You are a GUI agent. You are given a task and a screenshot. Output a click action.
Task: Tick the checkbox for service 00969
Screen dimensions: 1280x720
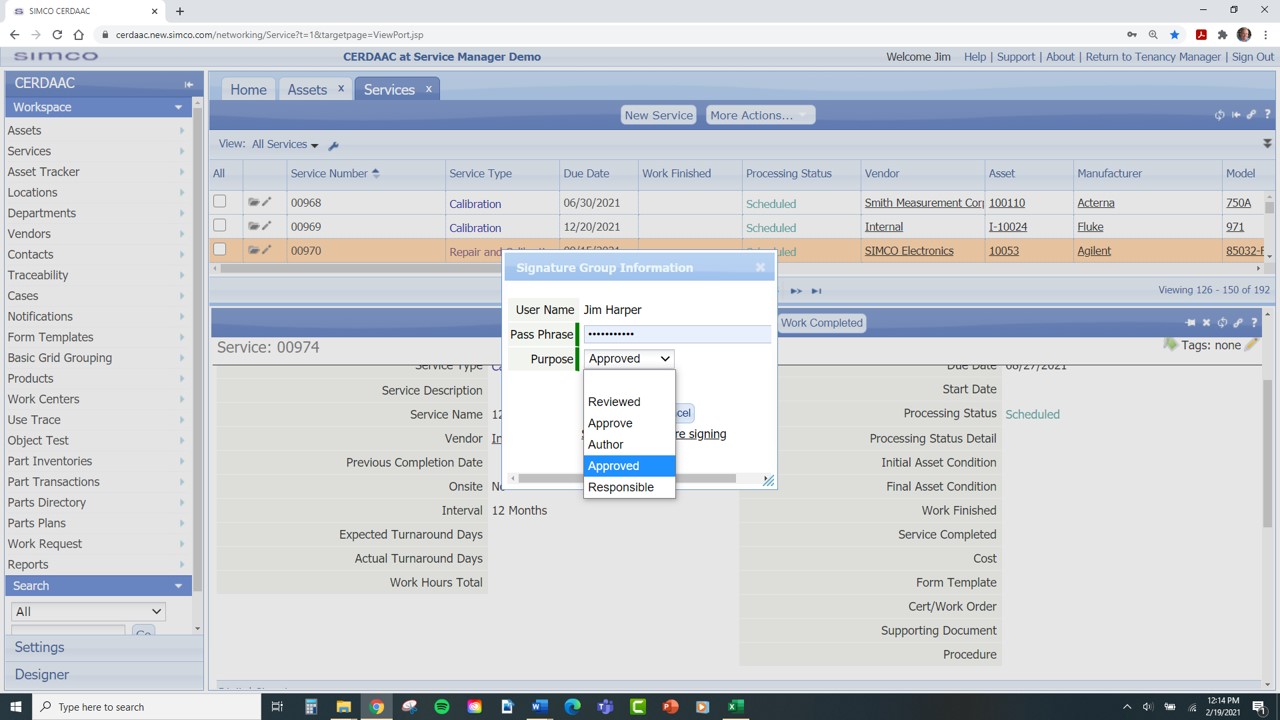(x=220, y=226)
